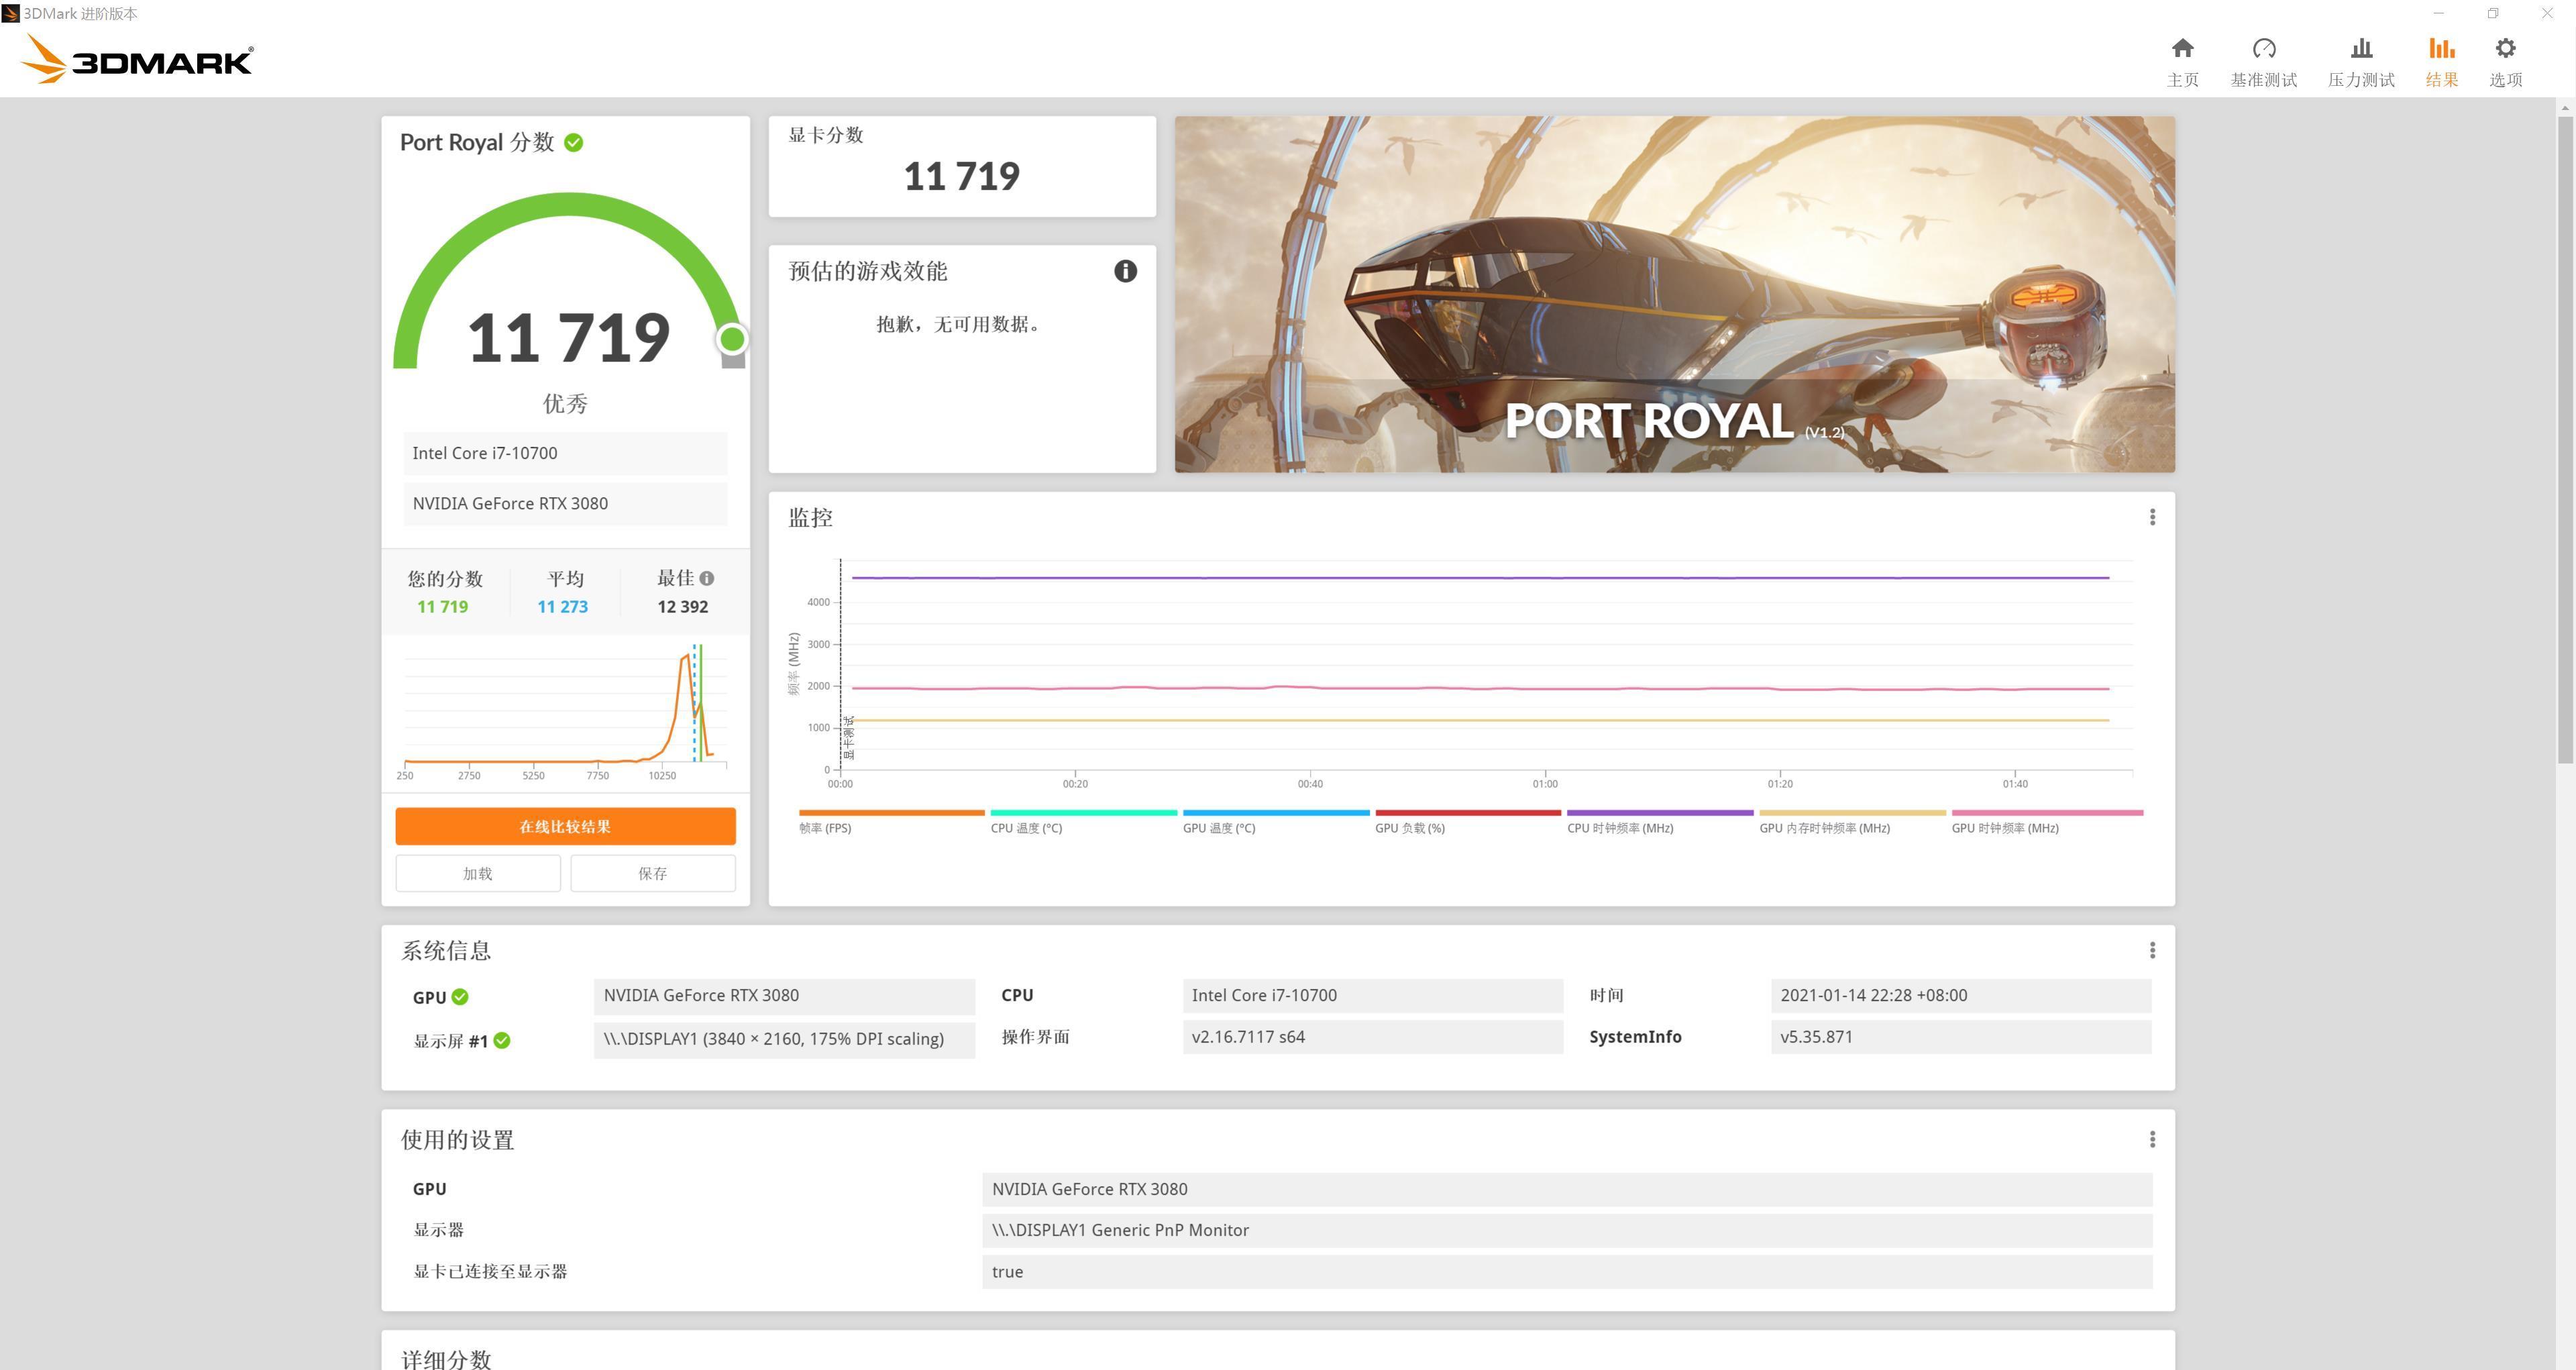2576x1370 pixels.
Task: Open the 选项 options tab
Action: click(x=2505, y=62)
